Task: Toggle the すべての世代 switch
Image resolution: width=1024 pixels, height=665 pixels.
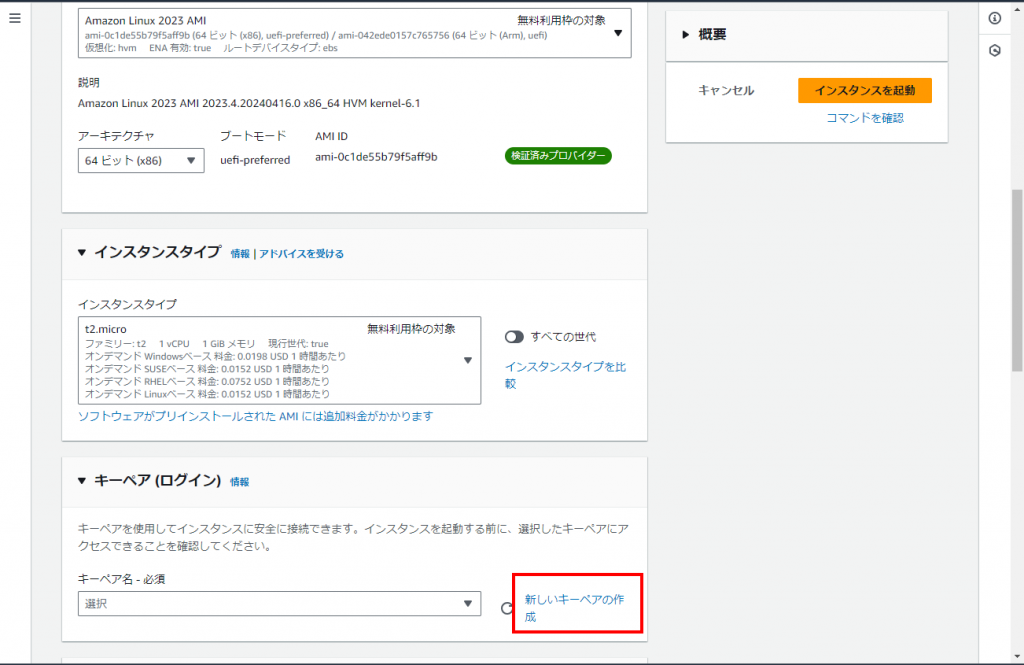Action: (x=515, y=337)
